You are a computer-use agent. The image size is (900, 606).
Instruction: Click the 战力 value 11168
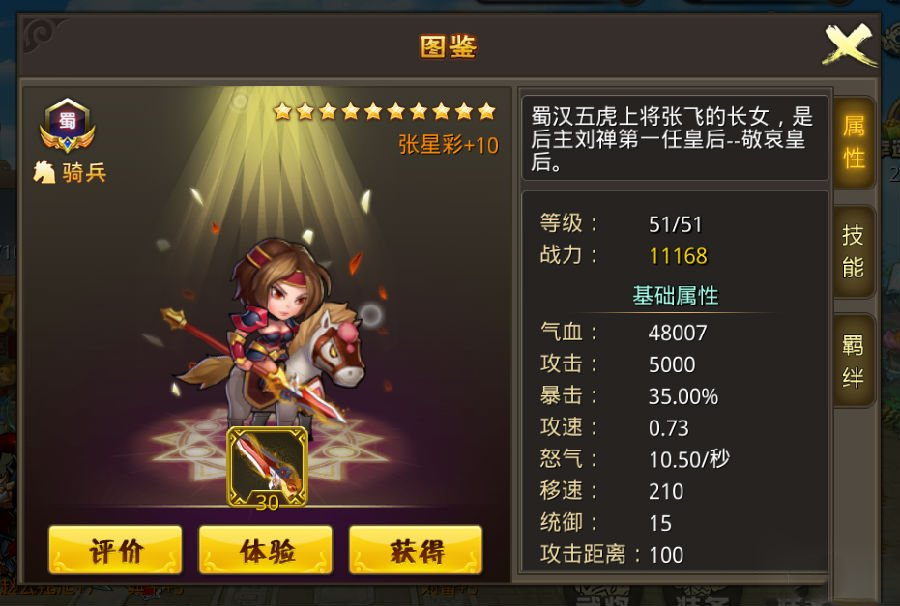[x=678, y=256]
